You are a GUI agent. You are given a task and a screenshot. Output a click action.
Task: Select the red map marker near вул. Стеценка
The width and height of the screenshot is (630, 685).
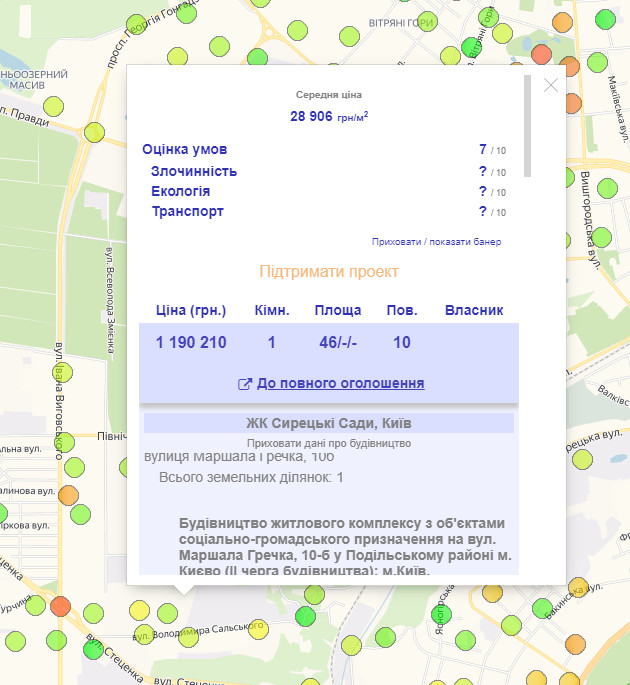click(x=61, y=605)
